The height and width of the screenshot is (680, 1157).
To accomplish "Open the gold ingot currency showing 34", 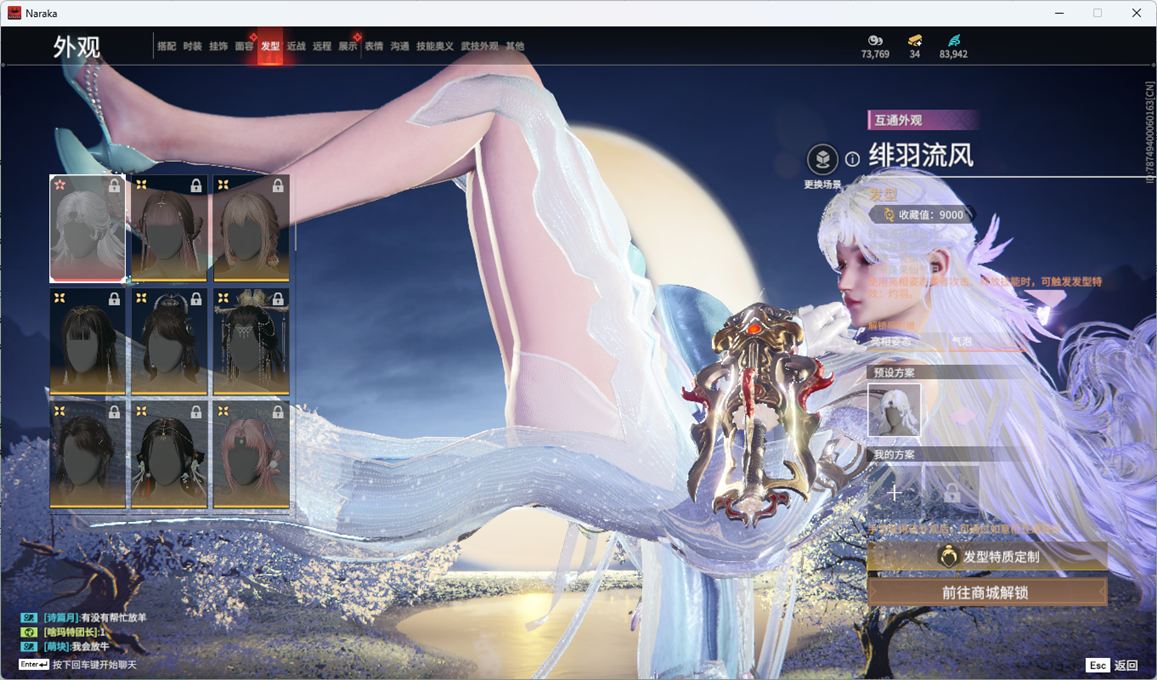I will pyautogui.click(x=915, y=41).
